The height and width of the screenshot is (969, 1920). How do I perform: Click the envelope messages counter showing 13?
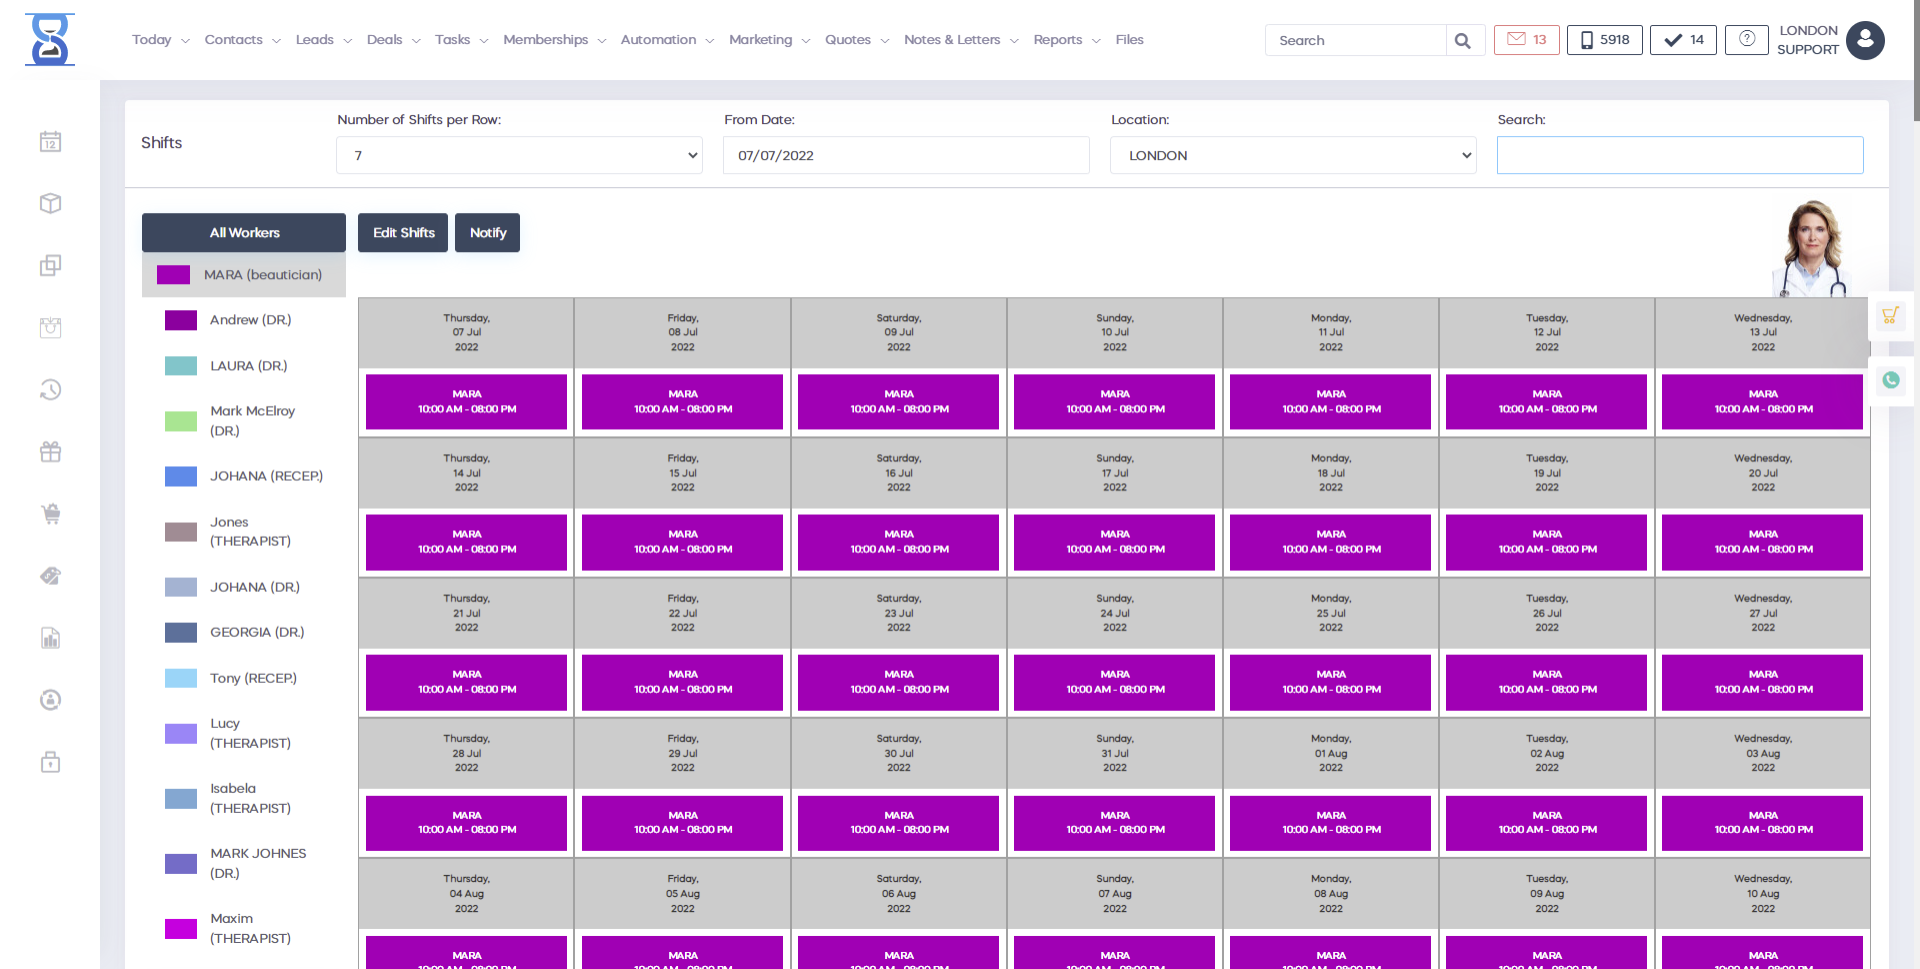point(1526,40)
